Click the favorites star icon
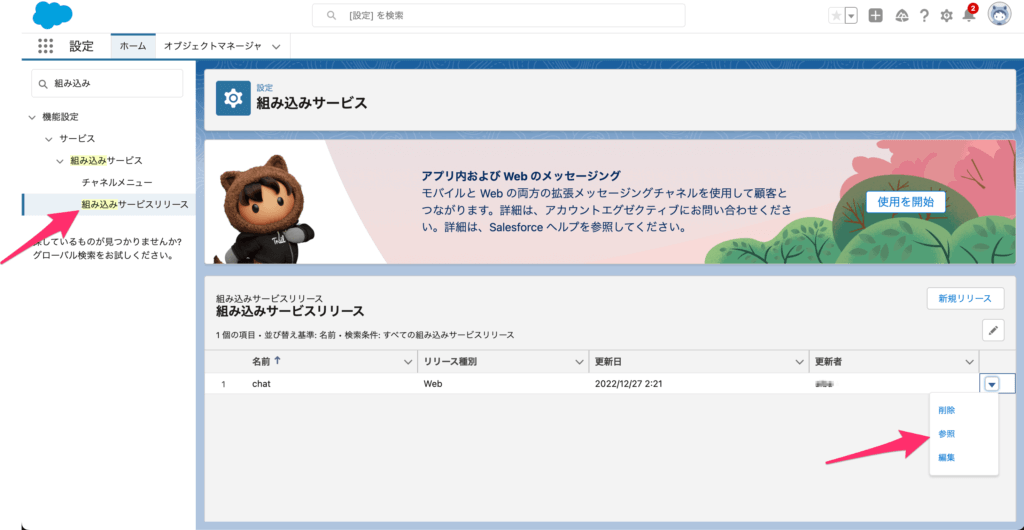 837,16
